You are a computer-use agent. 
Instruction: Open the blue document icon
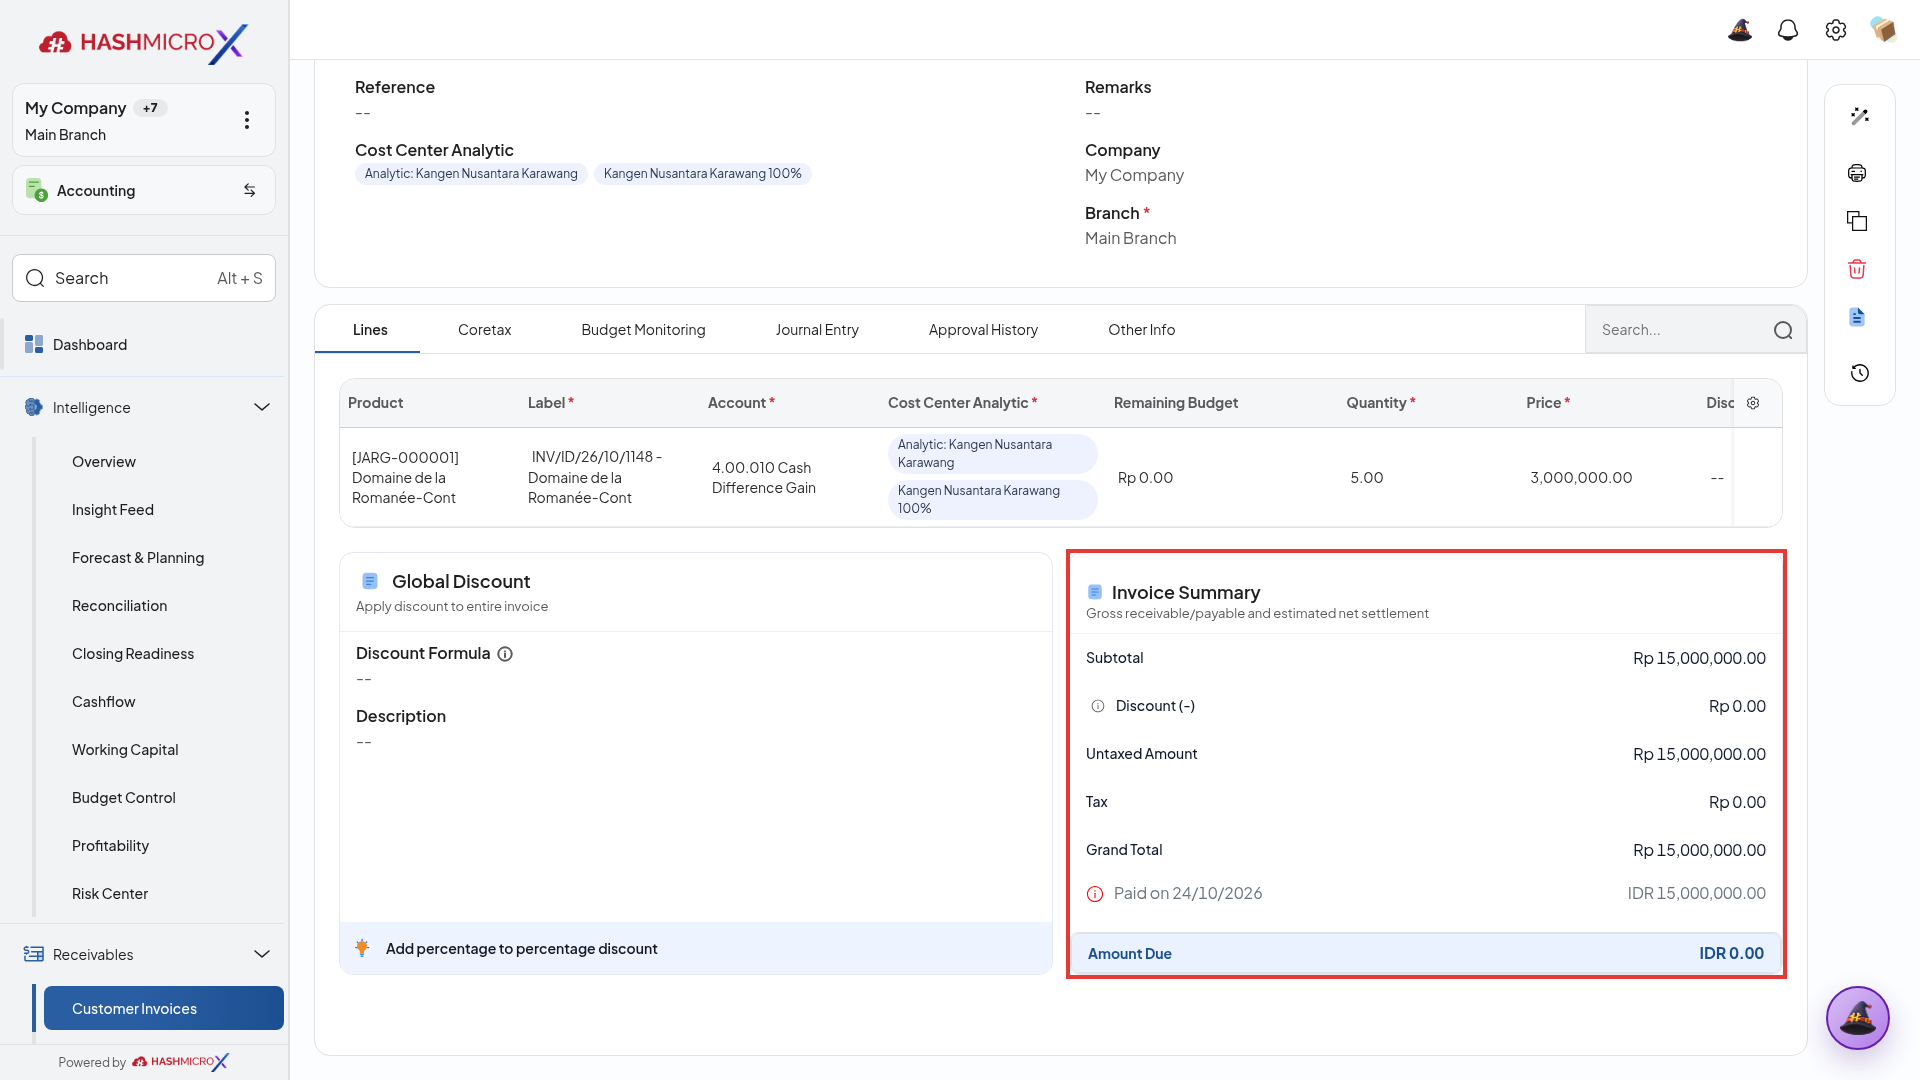click(x=1857, y=317)
